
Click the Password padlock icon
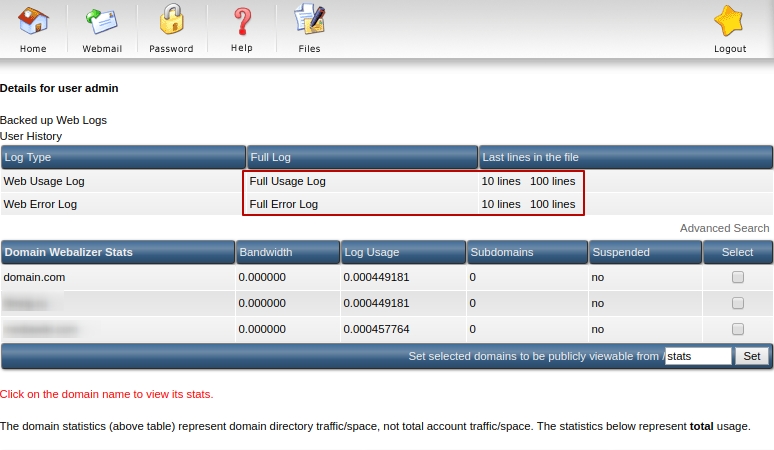(x=171, y=22)
